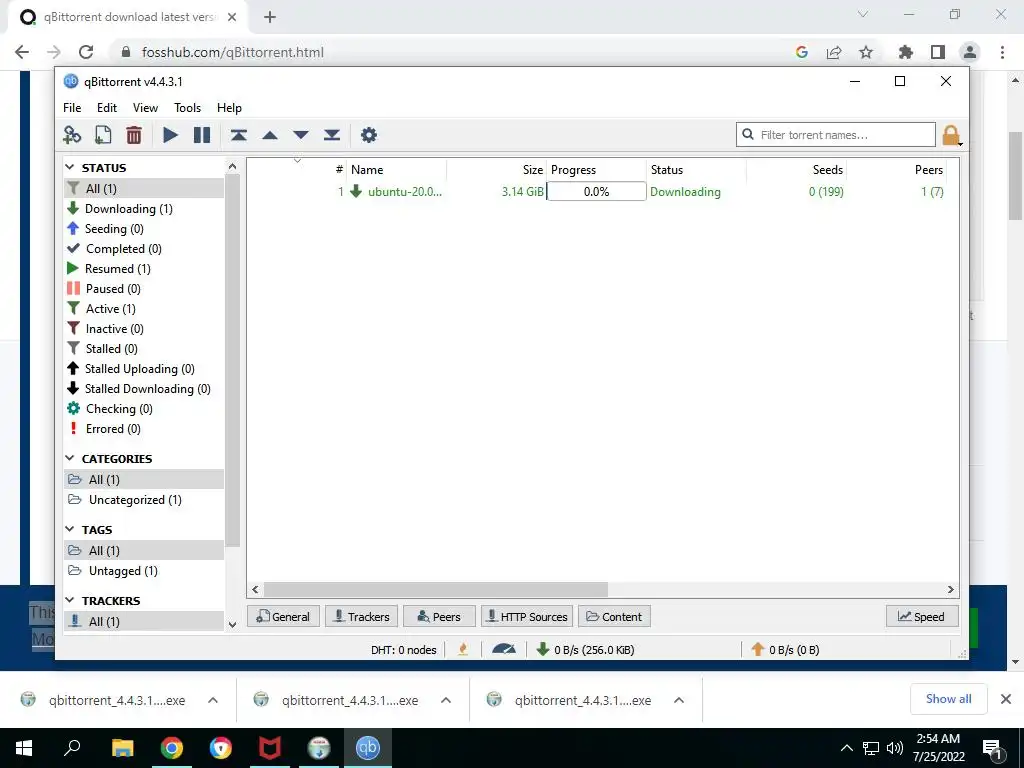Click the ubuntu torrent progress bar
The width and height of the screenshot is (1024, 768).
click(596, 191)
